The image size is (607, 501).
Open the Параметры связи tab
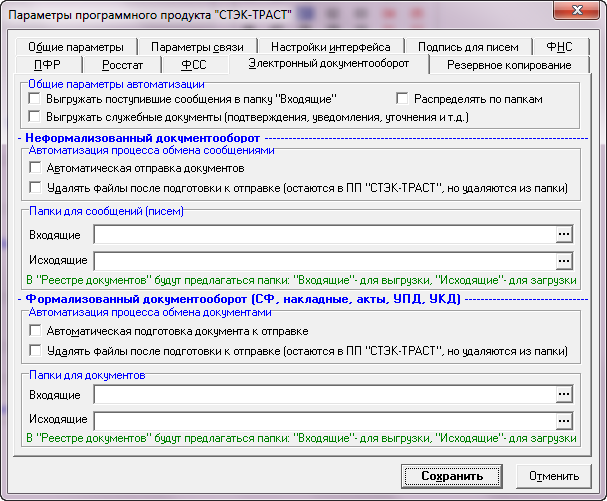tap(197, 47)
